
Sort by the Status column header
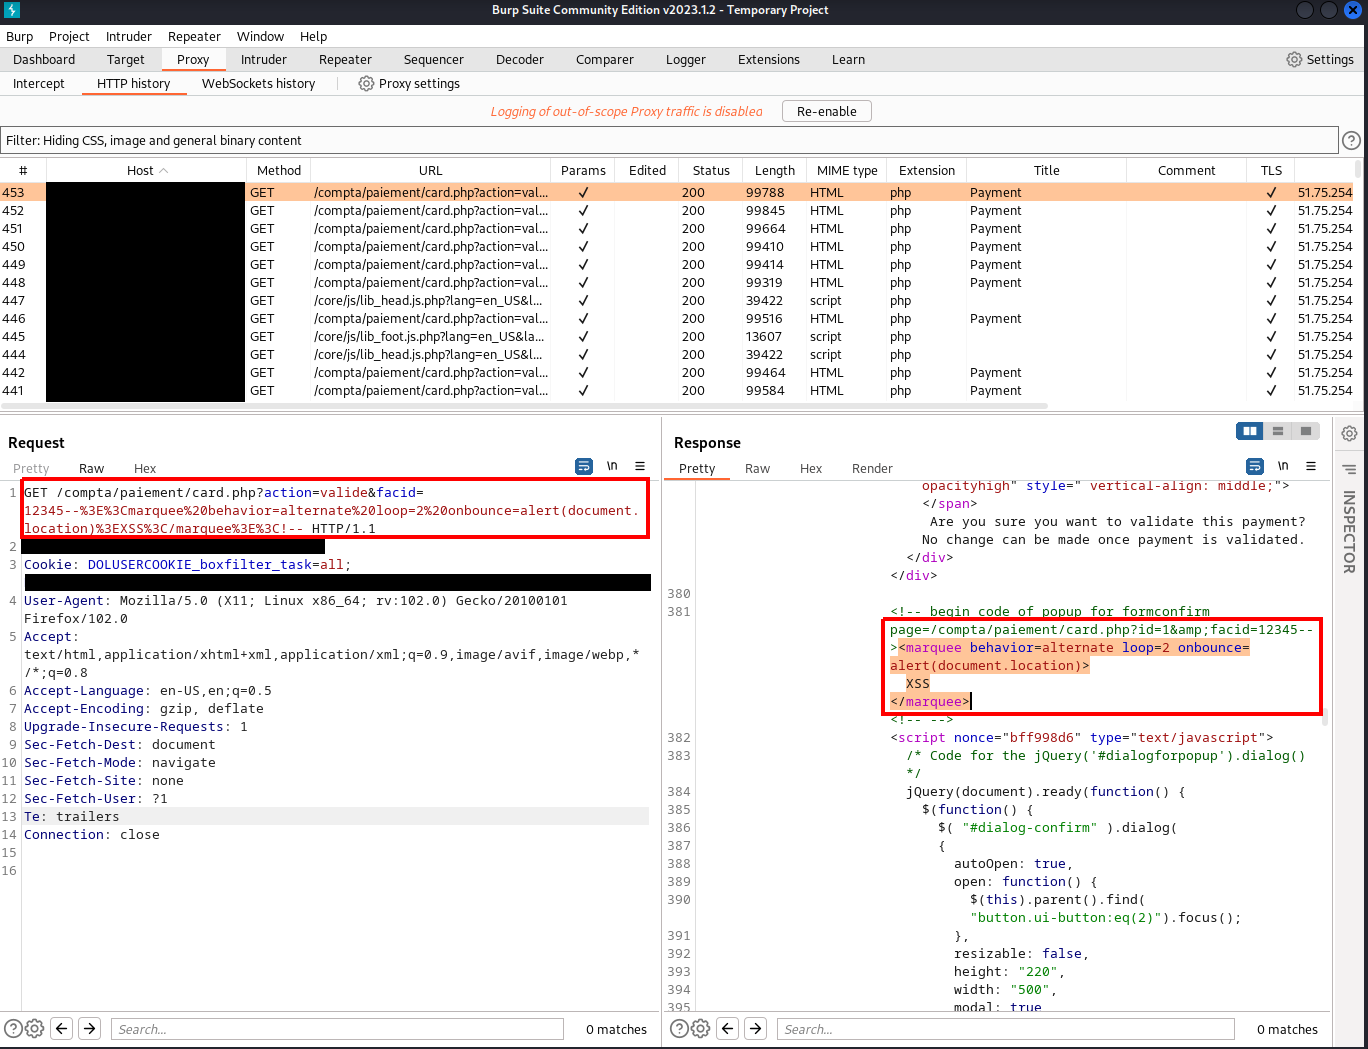click(711, 170)
